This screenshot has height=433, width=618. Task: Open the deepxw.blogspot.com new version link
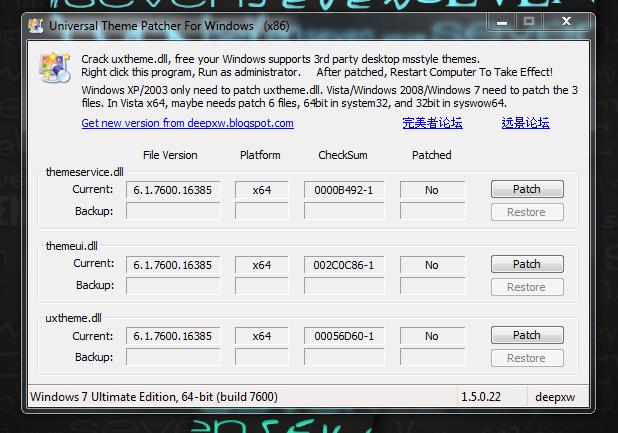188,123
